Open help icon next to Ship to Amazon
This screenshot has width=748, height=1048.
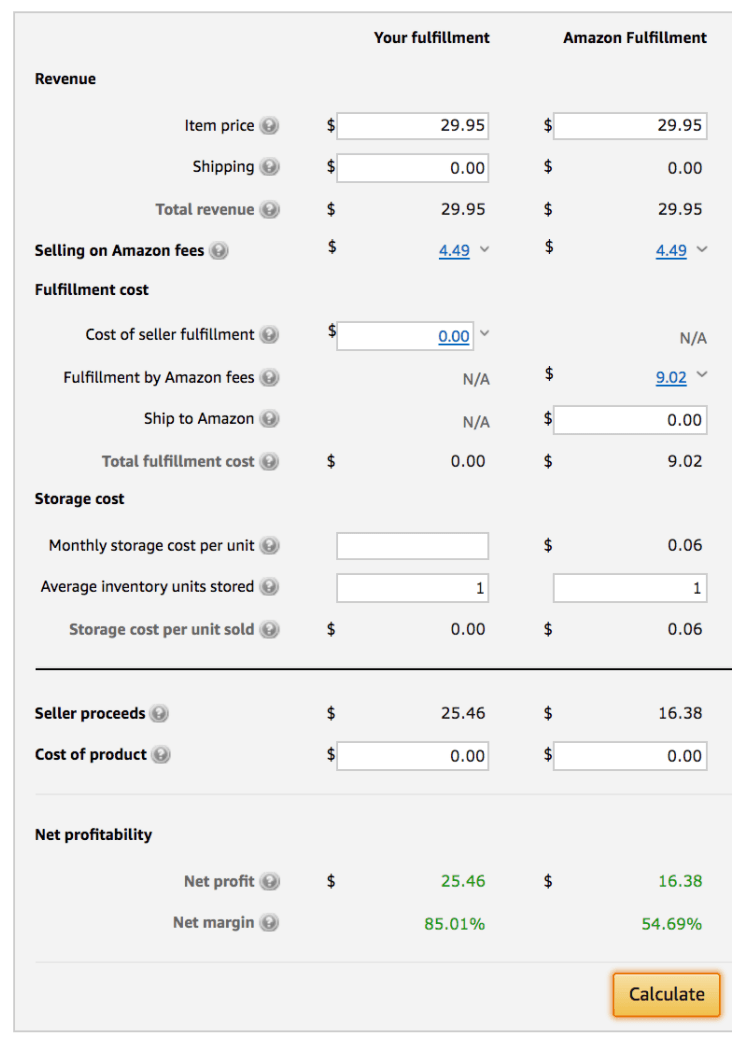point(269,419)
